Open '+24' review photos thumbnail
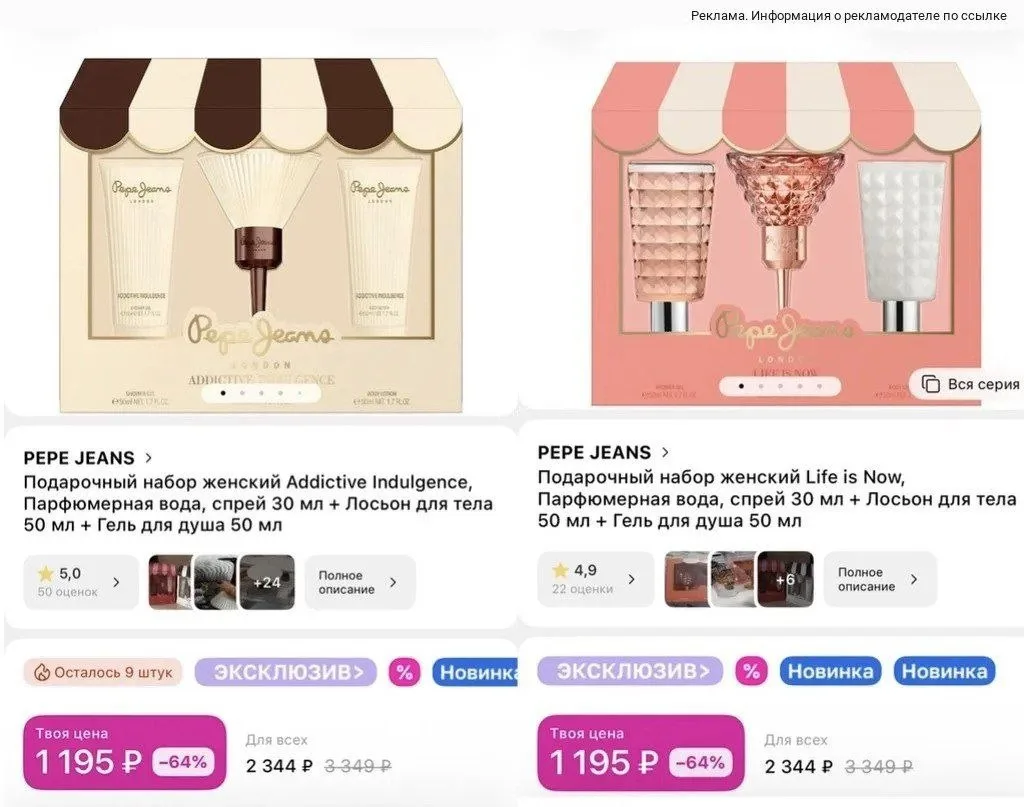 [267, 582]
